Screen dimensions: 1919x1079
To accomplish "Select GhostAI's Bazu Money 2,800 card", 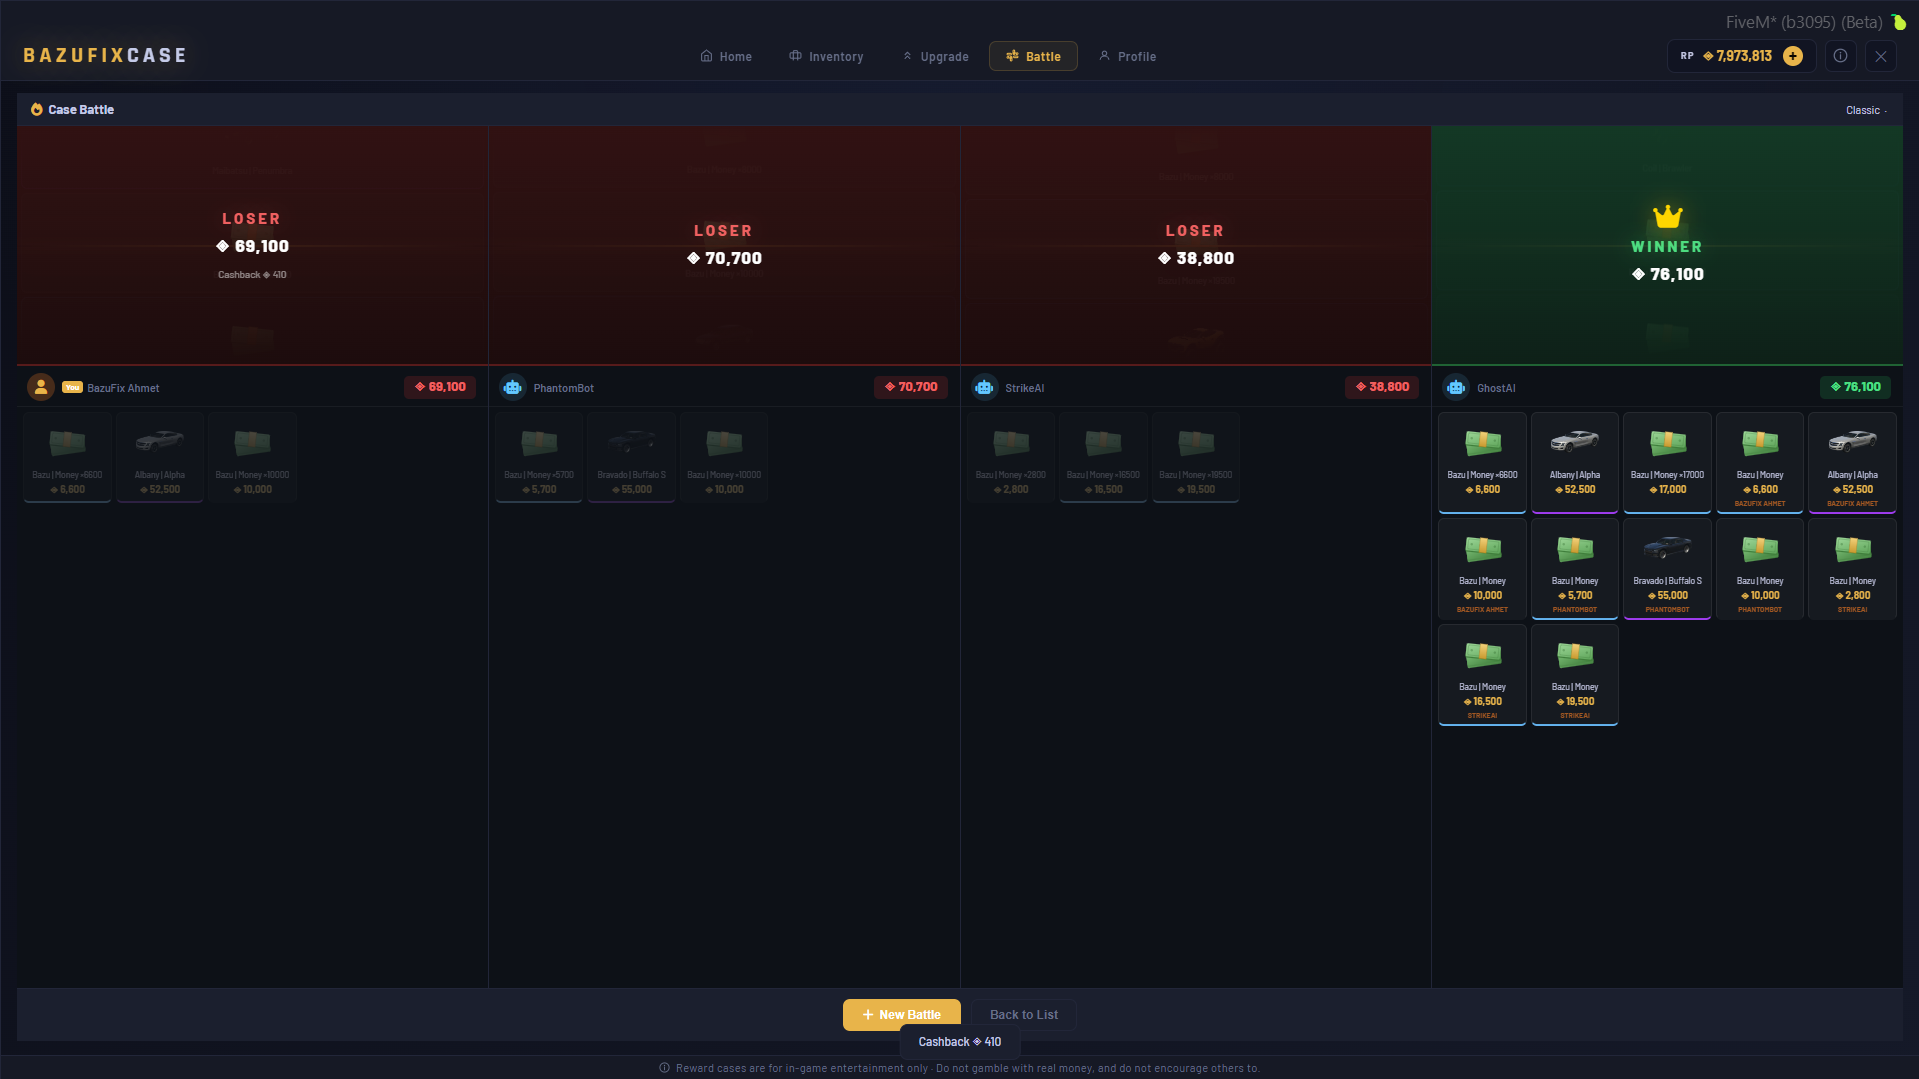I will click(x=1852, y=569).
